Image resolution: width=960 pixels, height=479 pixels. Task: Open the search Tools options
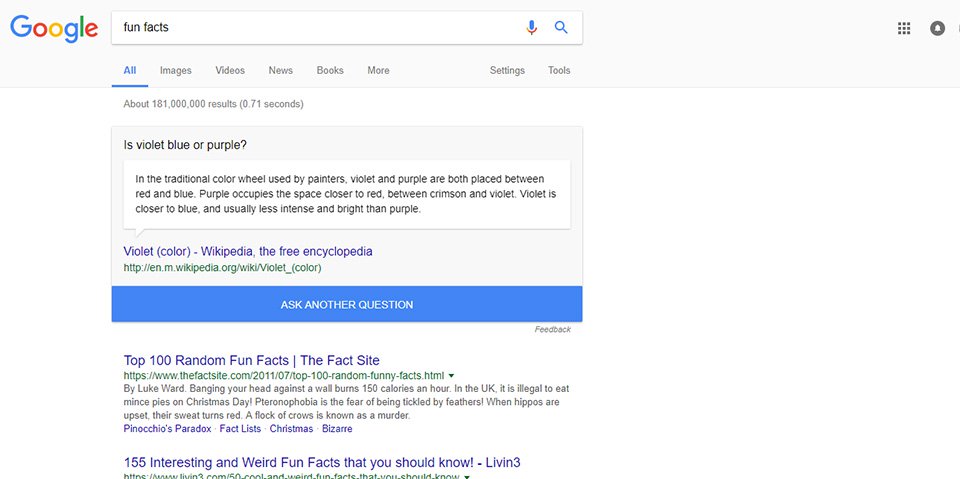tap(559, 70)
